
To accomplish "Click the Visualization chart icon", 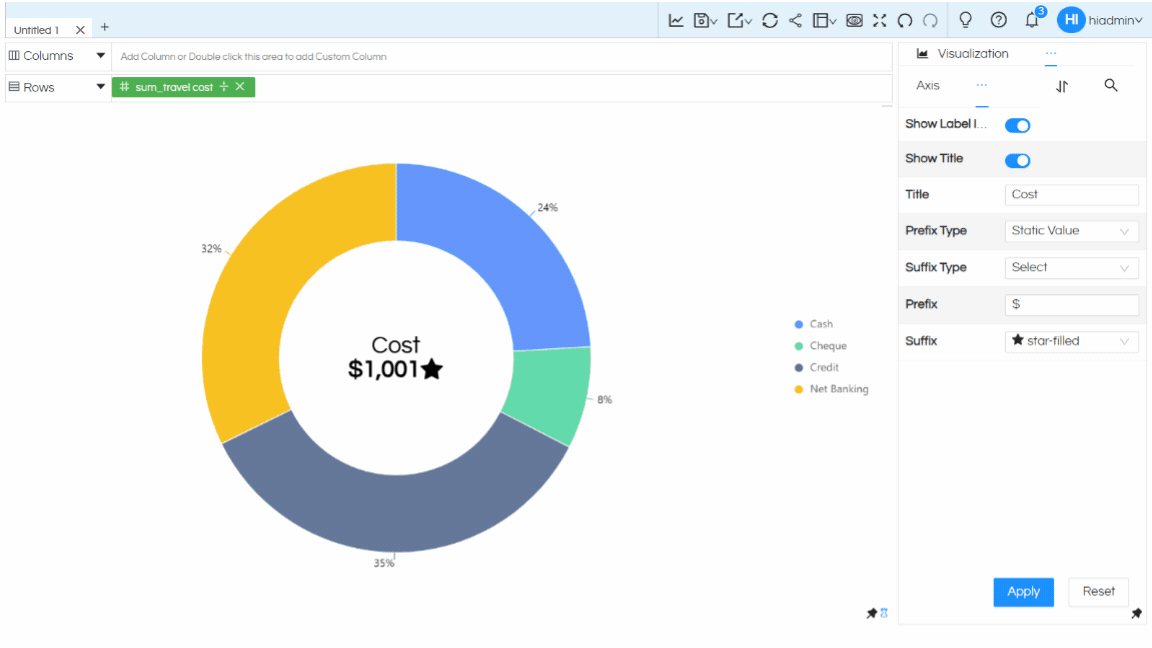I will pyautogui.click(x=922, y=54).
